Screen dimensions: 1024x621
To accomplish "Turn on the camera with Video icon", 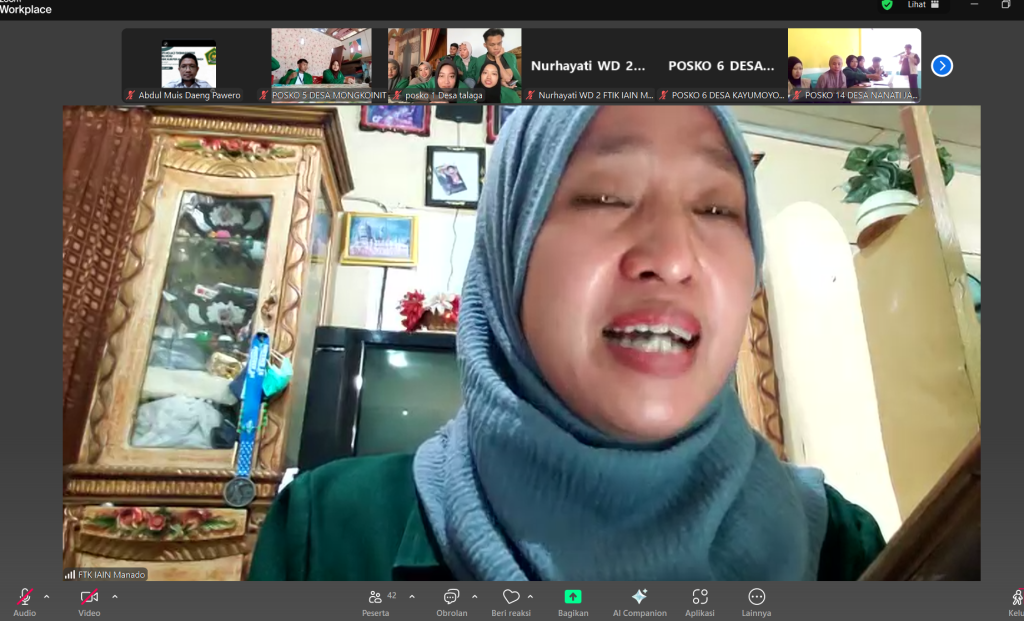I will pos(89,598).
